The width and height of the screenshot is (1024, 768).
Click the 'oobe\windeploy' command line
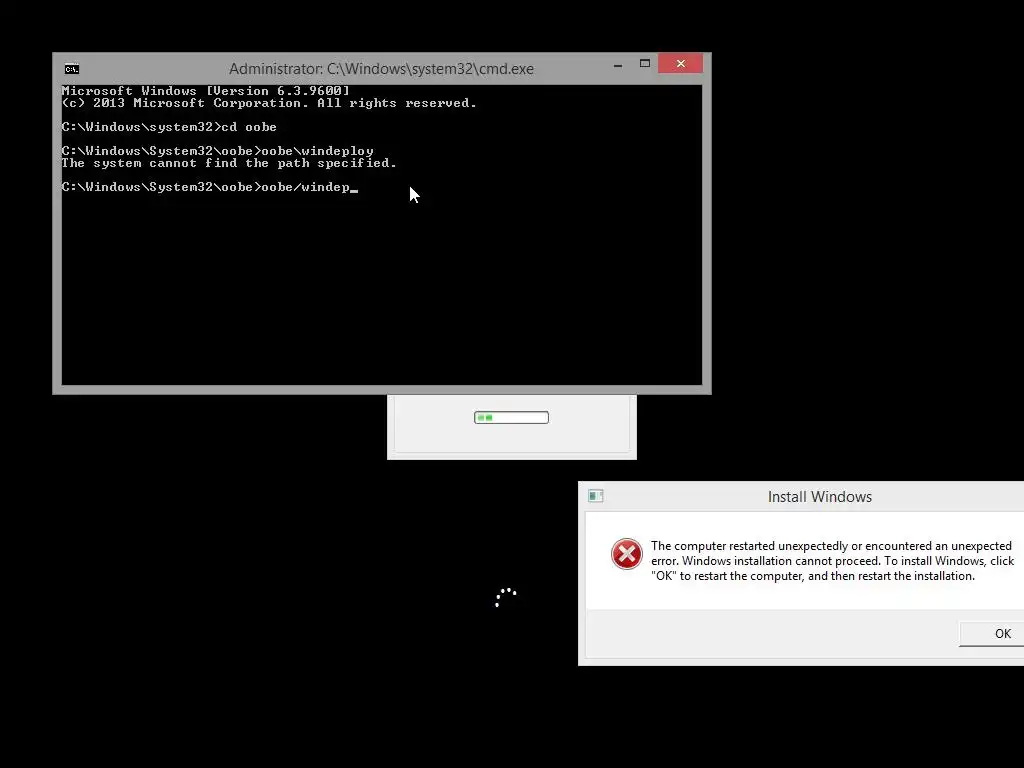[x=217, y=151]
